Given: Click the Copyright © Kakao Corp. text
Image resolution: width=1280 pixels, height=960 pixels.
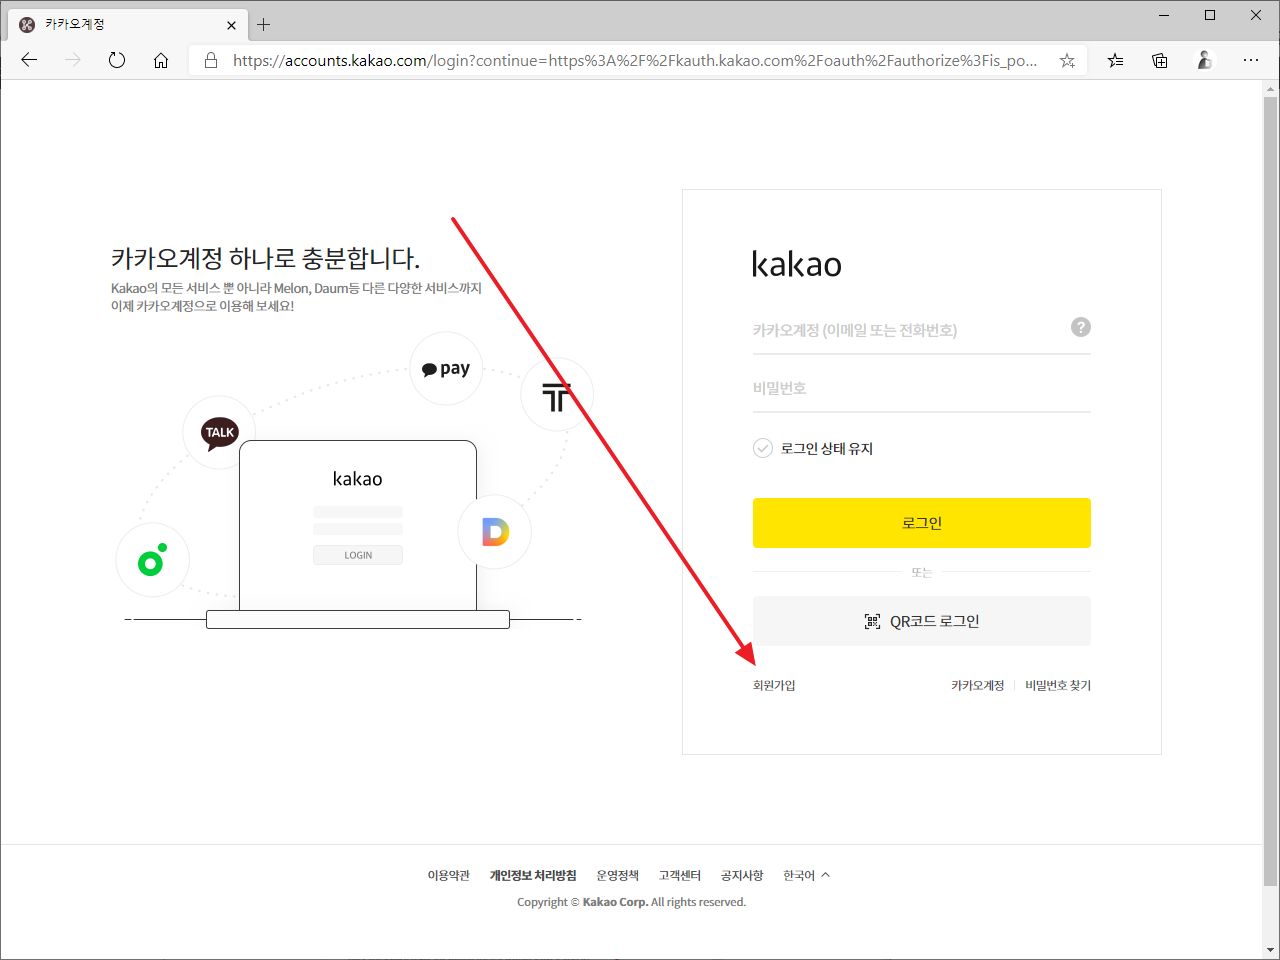Looking at the screenshot, I should pyautogui.click(x=631, y=902).
